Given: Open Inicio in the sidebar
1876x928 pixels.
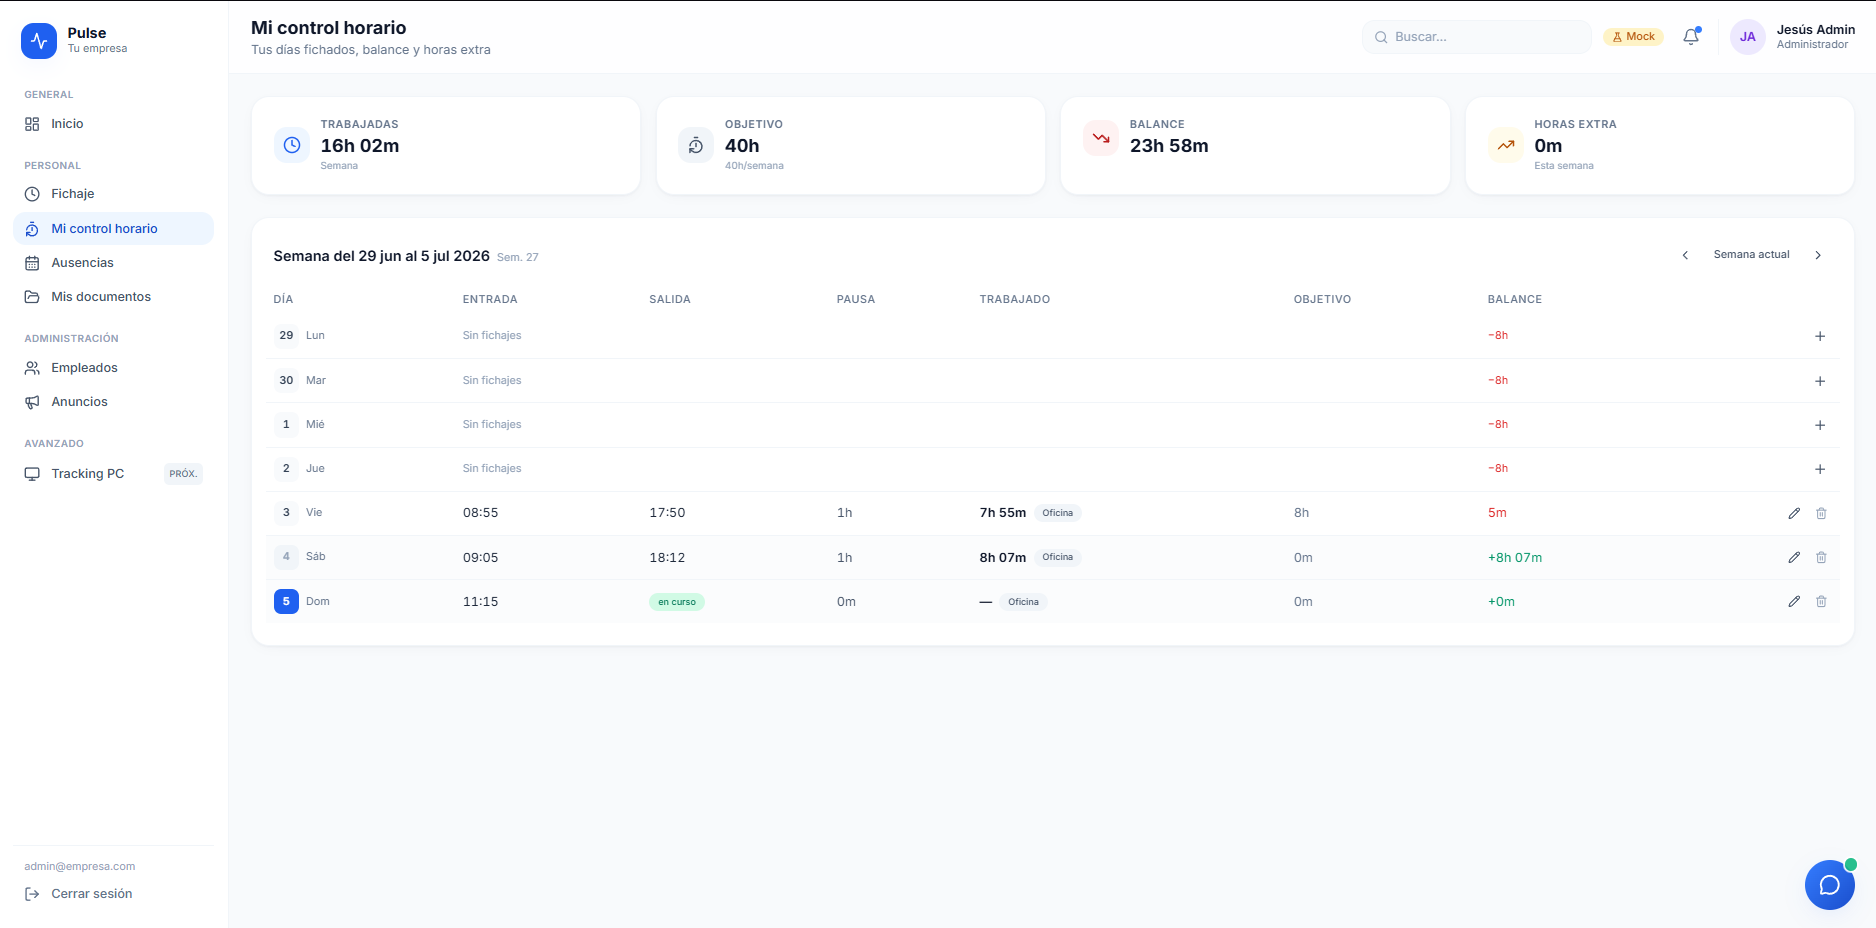Looking at the screenshot, I should tap(113, 124).
